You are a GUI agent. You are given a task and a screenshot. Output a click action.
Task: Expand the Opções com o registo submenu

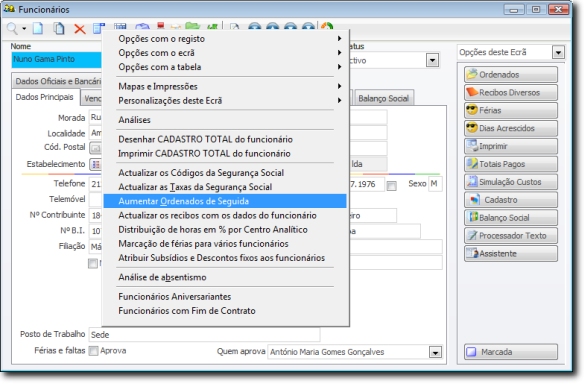click(225, 39)
